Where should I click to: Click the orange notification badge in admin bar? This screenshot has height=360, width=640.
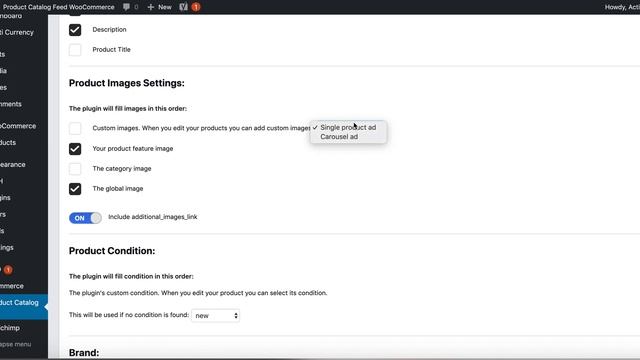tap(196, 7)
